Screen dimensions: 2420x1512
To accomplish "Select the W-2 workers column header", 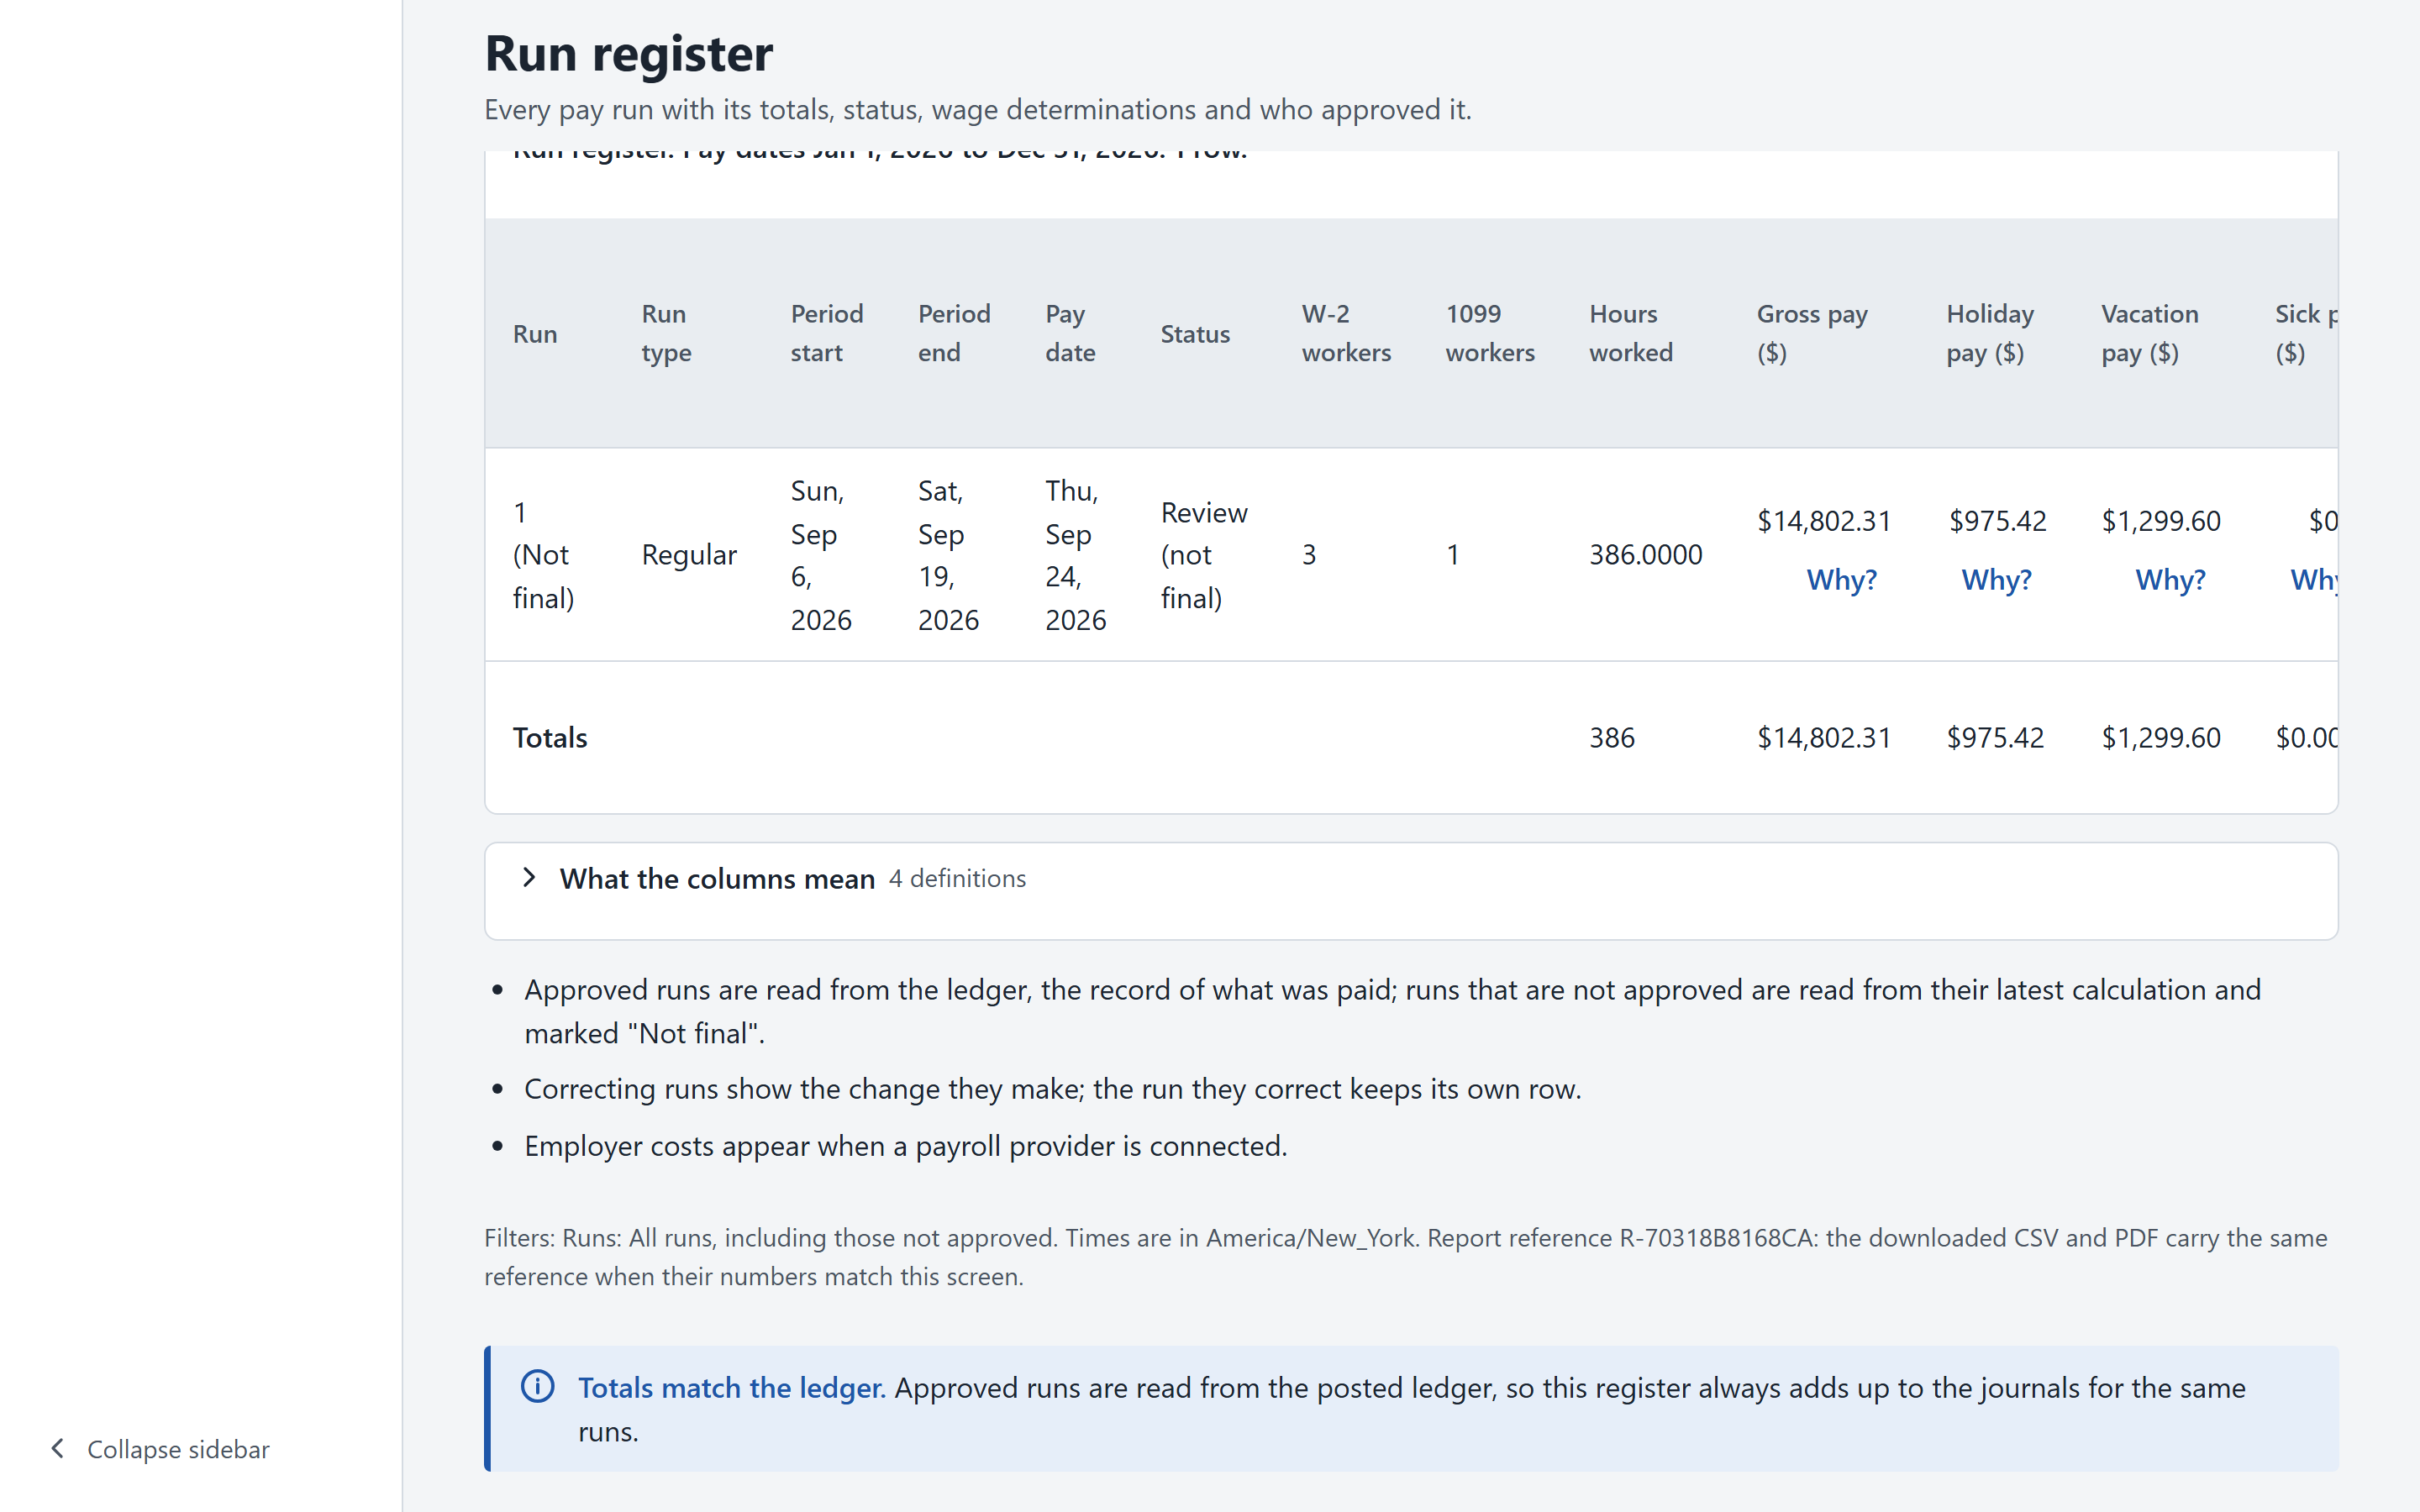I will click(1346, 333).
